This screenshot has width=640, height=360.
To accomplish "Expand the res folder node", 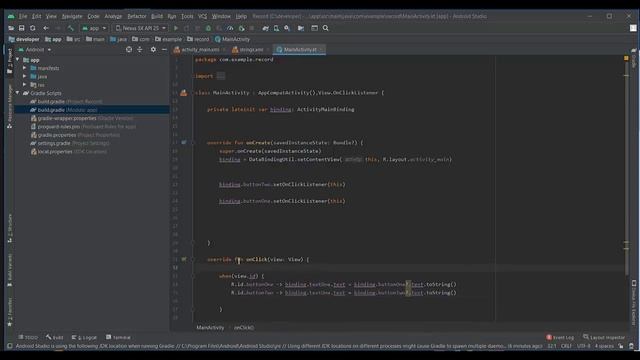I will (x=25, y=85).
